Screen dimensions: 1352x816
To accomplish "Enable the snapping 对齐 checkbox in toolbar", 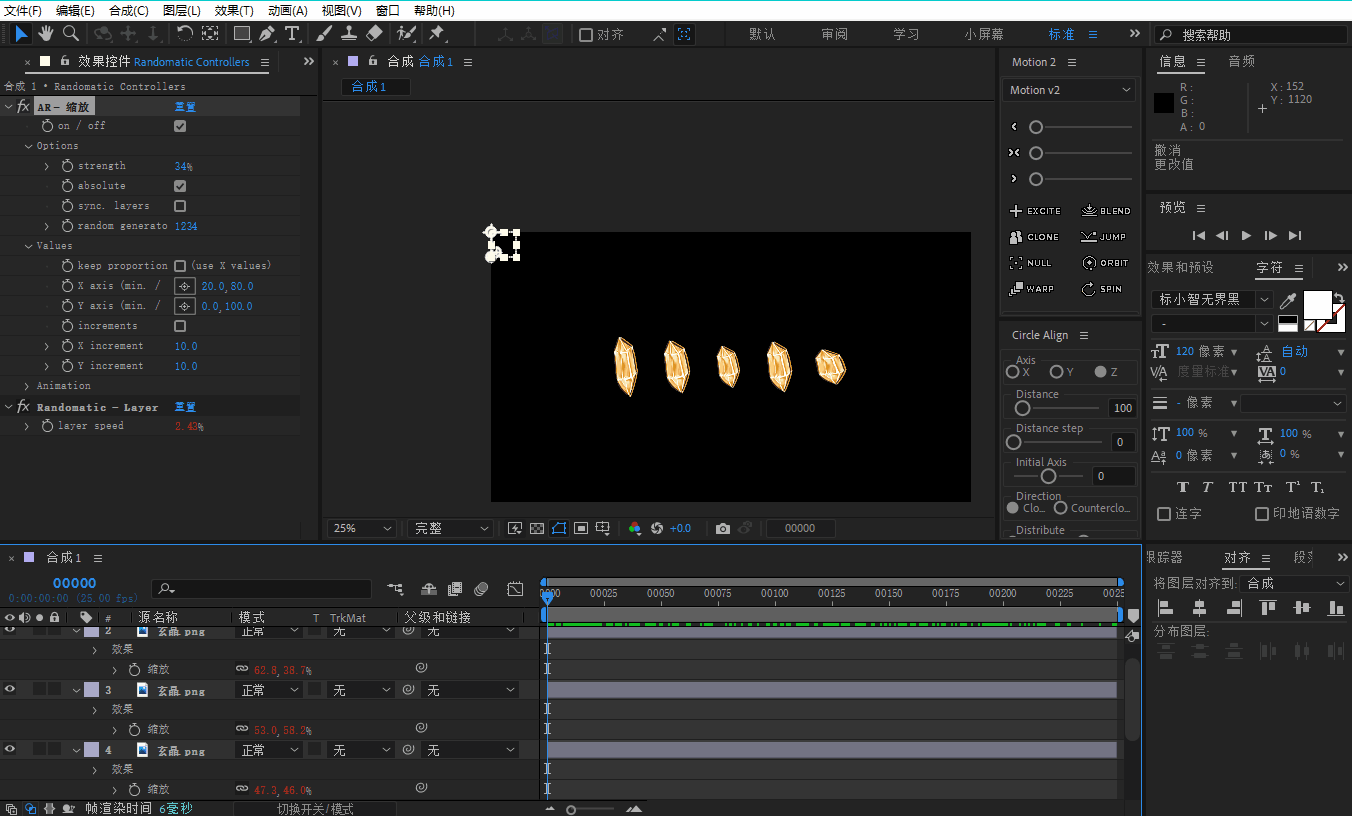I will coord(586,34).
